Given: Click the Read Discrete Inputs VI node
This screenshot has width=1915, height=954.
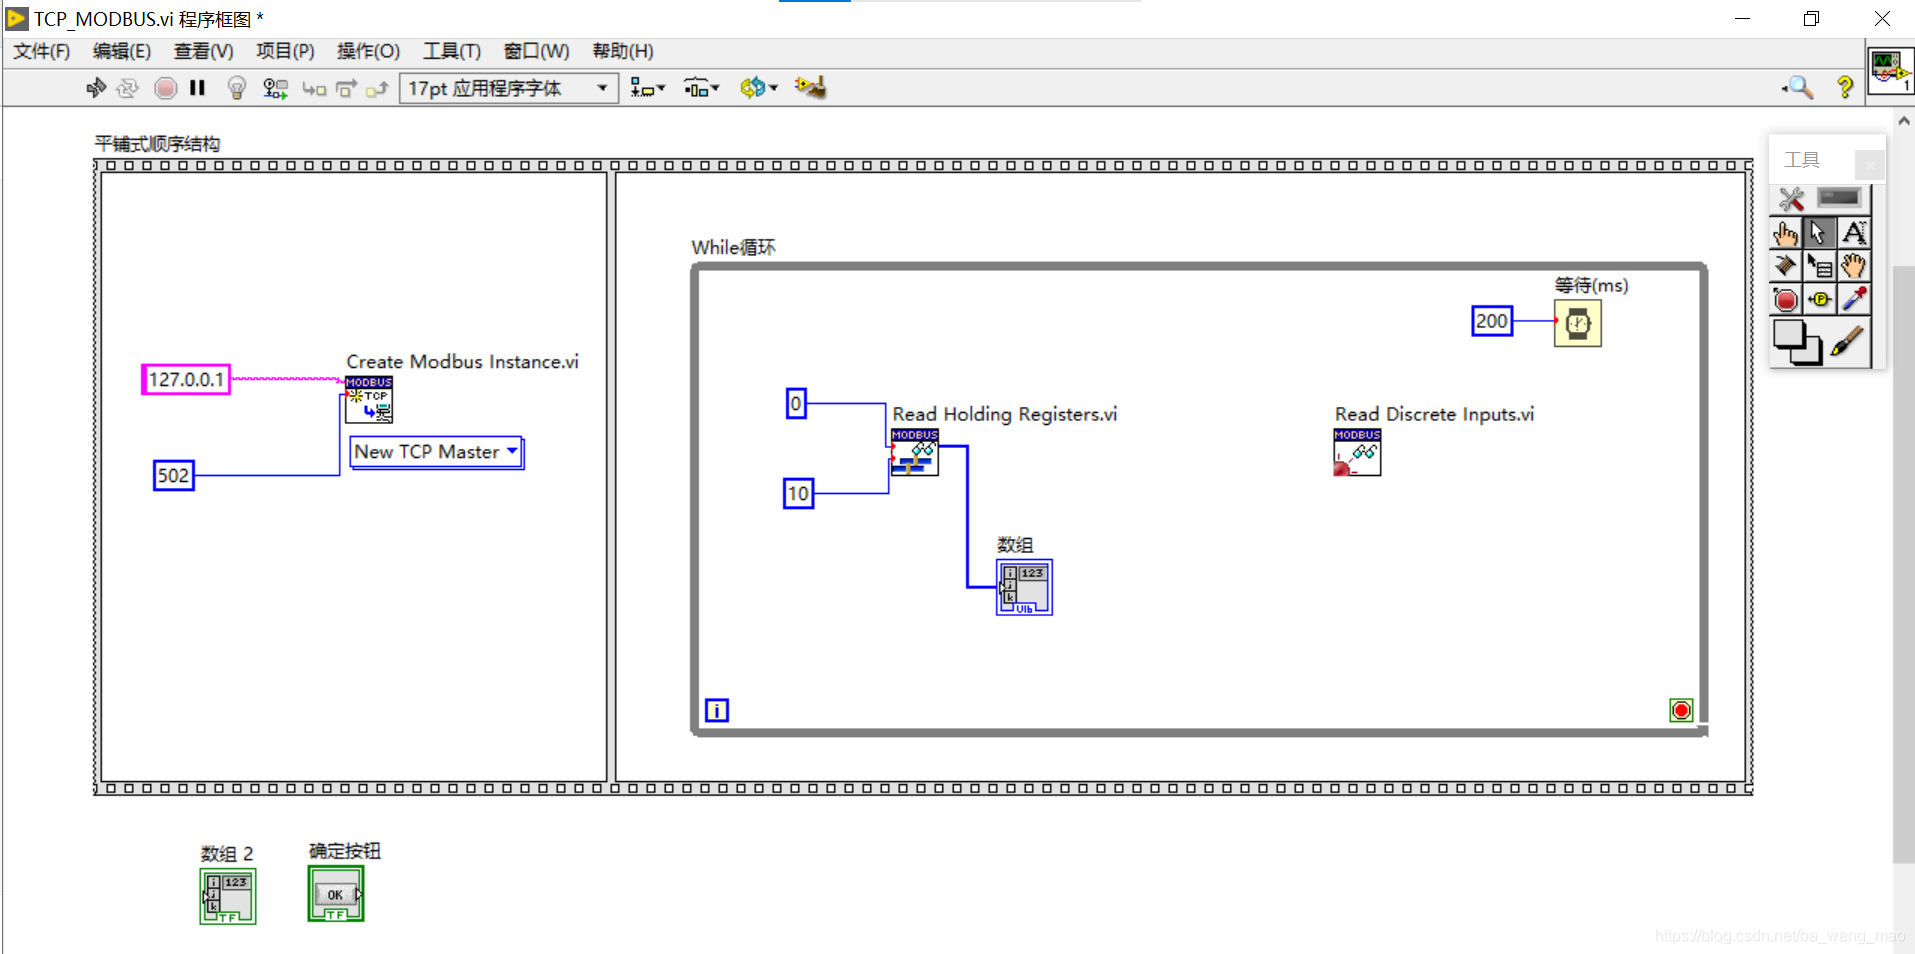Looking at the screenshot, I should click(1357, 453).
